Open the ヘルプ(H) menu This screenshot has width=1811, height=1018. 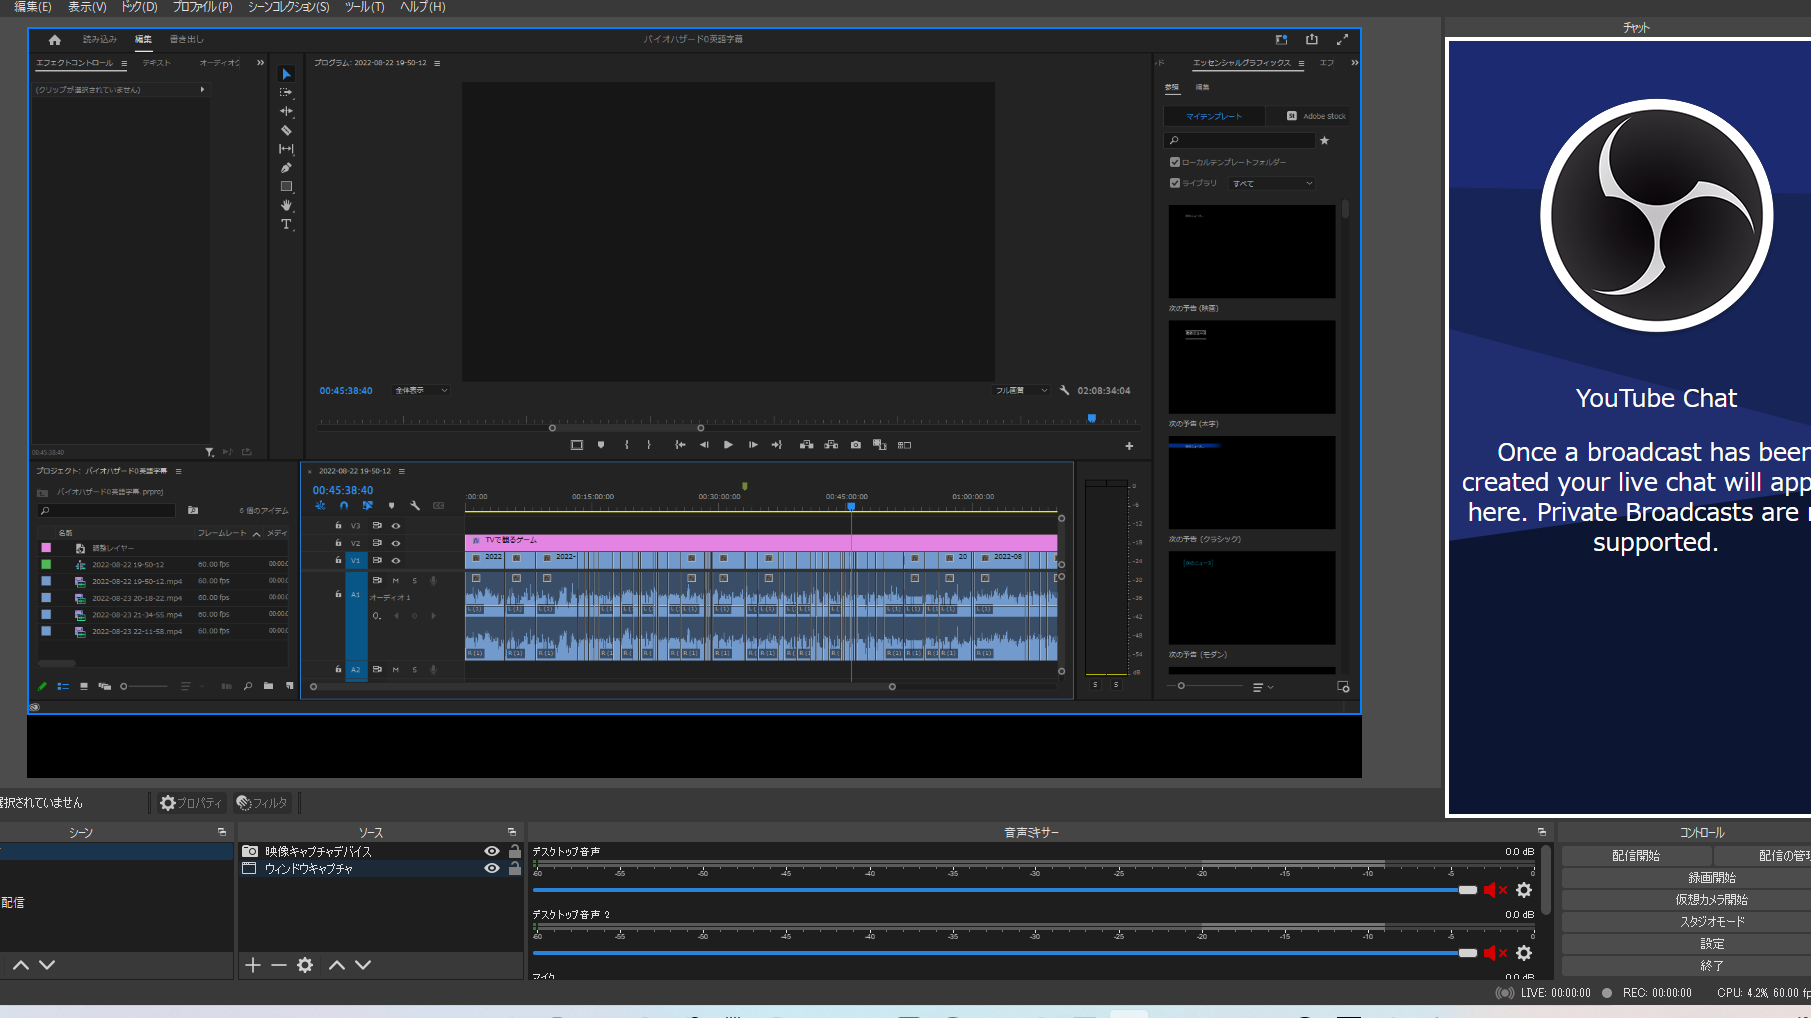[422, 7]
